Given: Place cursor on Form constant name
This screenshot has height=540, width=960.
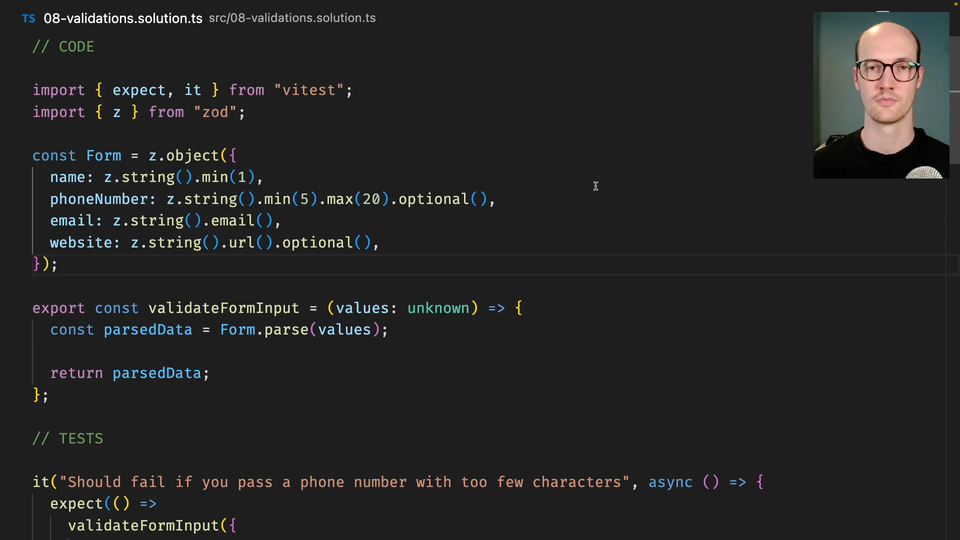Looking at the screenshot, I should click(x=104, y=156).
